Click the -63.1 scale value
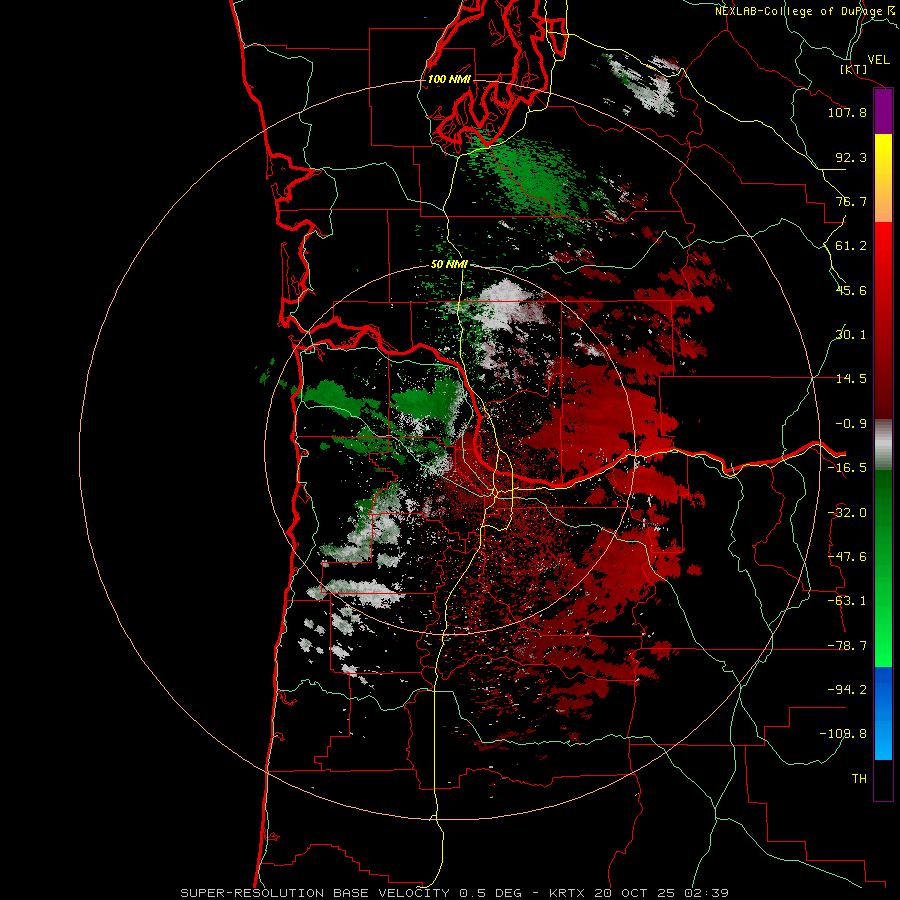Screen dimensions: 900x900 847,601
